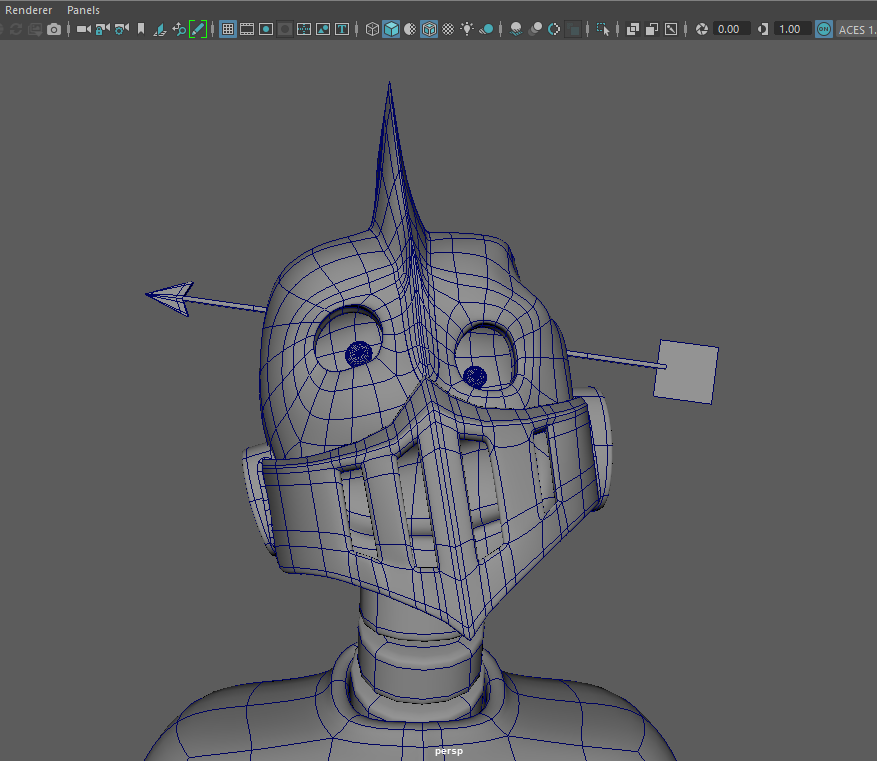Click the Image Plane icon
This screenshot has height=761, width=877.
point(160,29)
